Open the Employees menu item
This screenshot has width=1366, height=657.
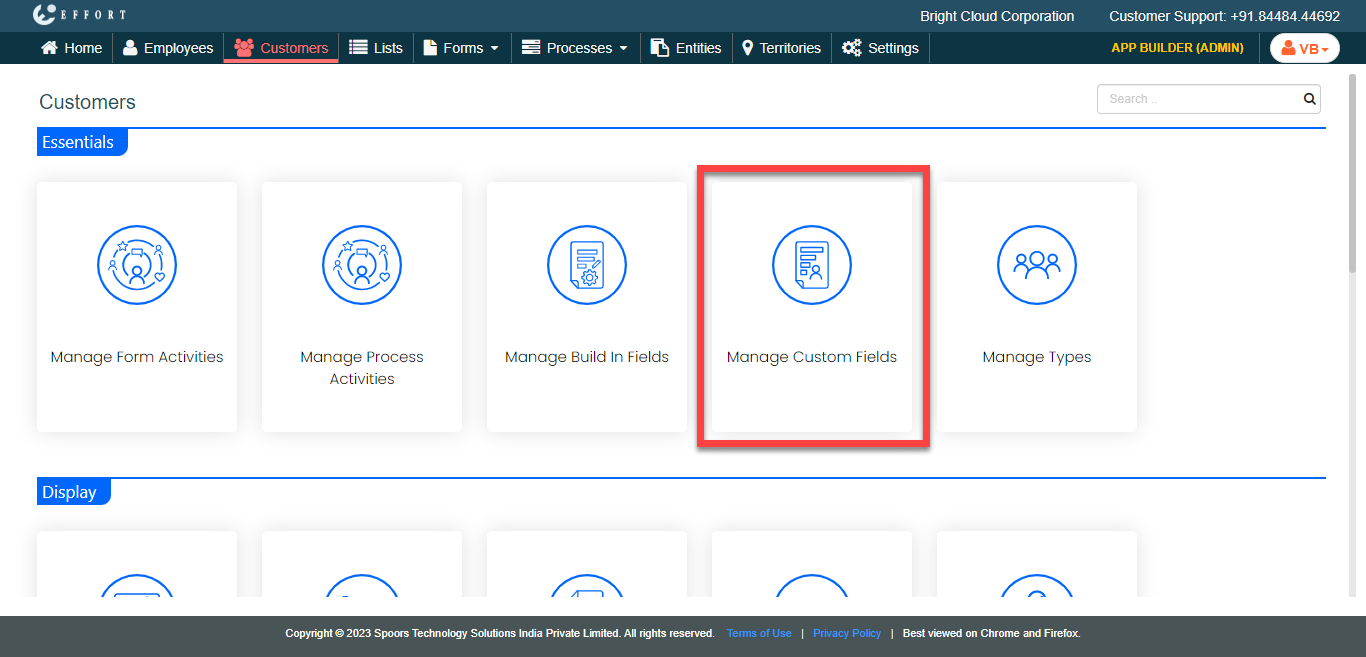tap(168, 48)
